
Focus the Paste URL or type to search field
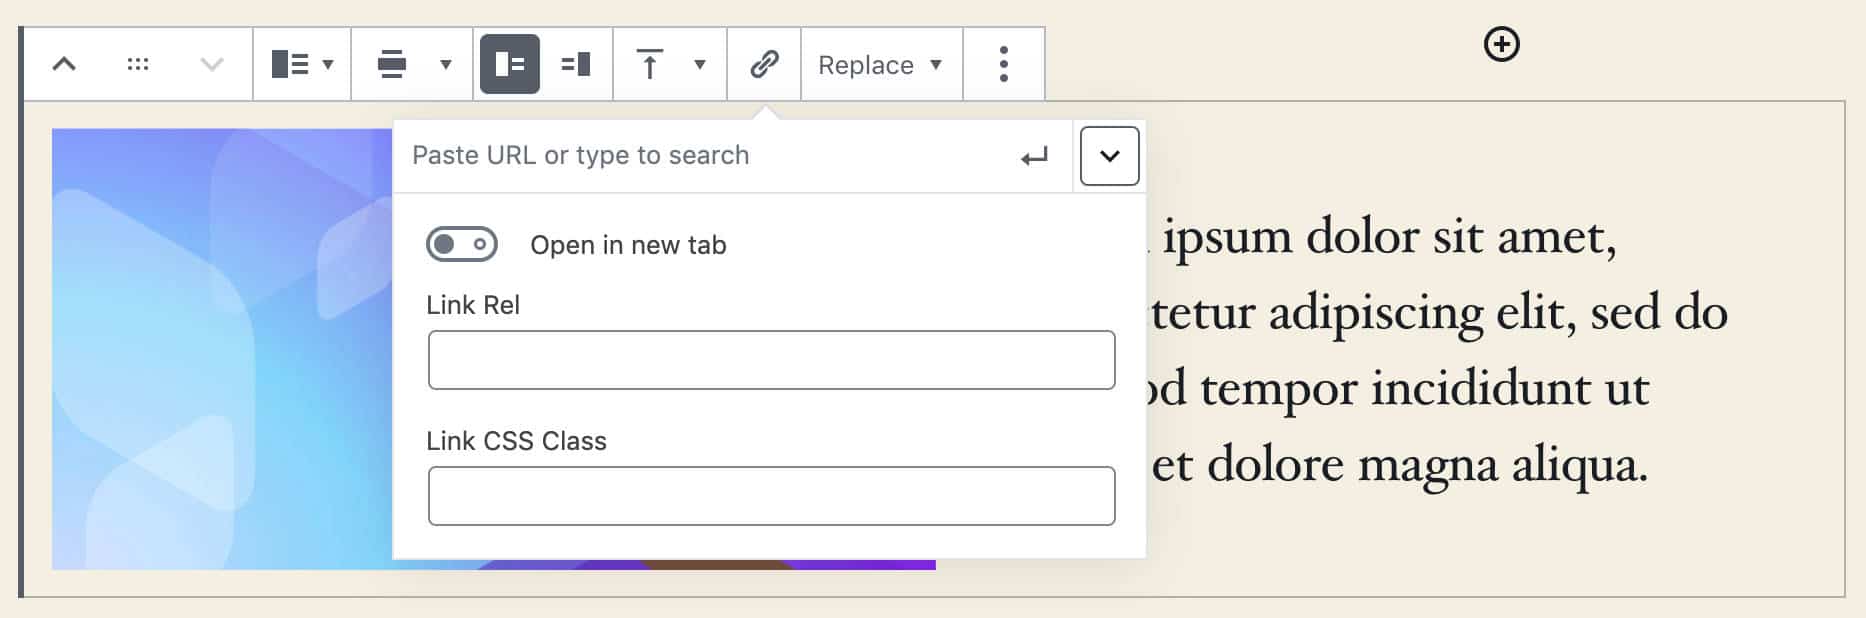[700, 156]
